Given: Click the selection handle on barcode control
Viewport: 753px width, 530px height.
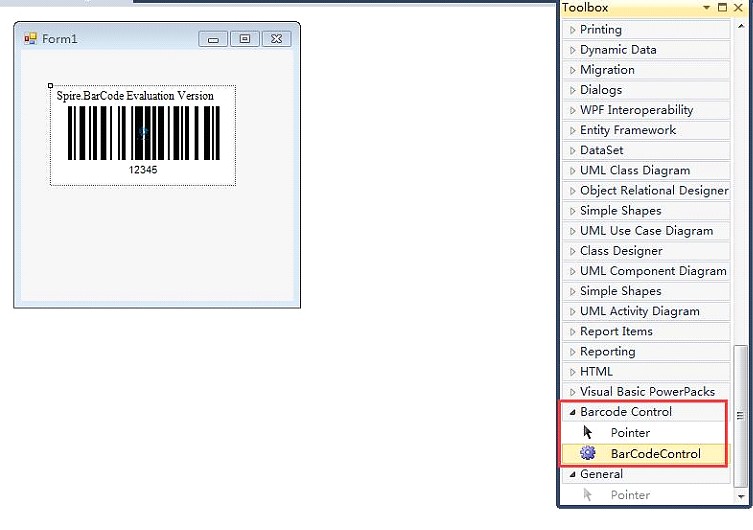Looking at the screenshot, I should (x=50, y=85).
